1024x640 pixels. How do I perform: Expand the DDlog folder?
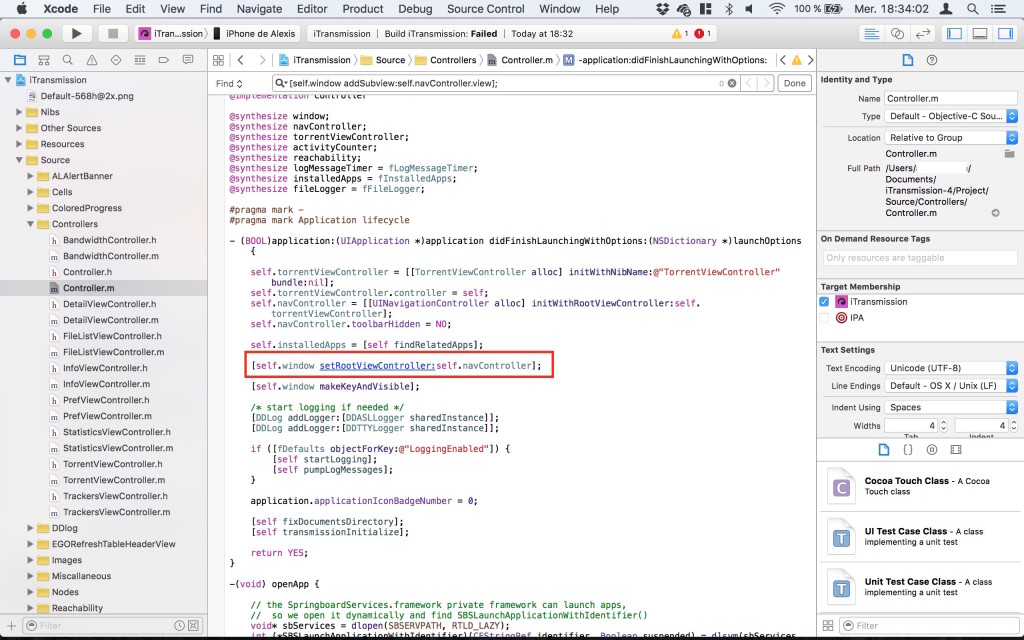pyautogui.click(x=31, y=528)
